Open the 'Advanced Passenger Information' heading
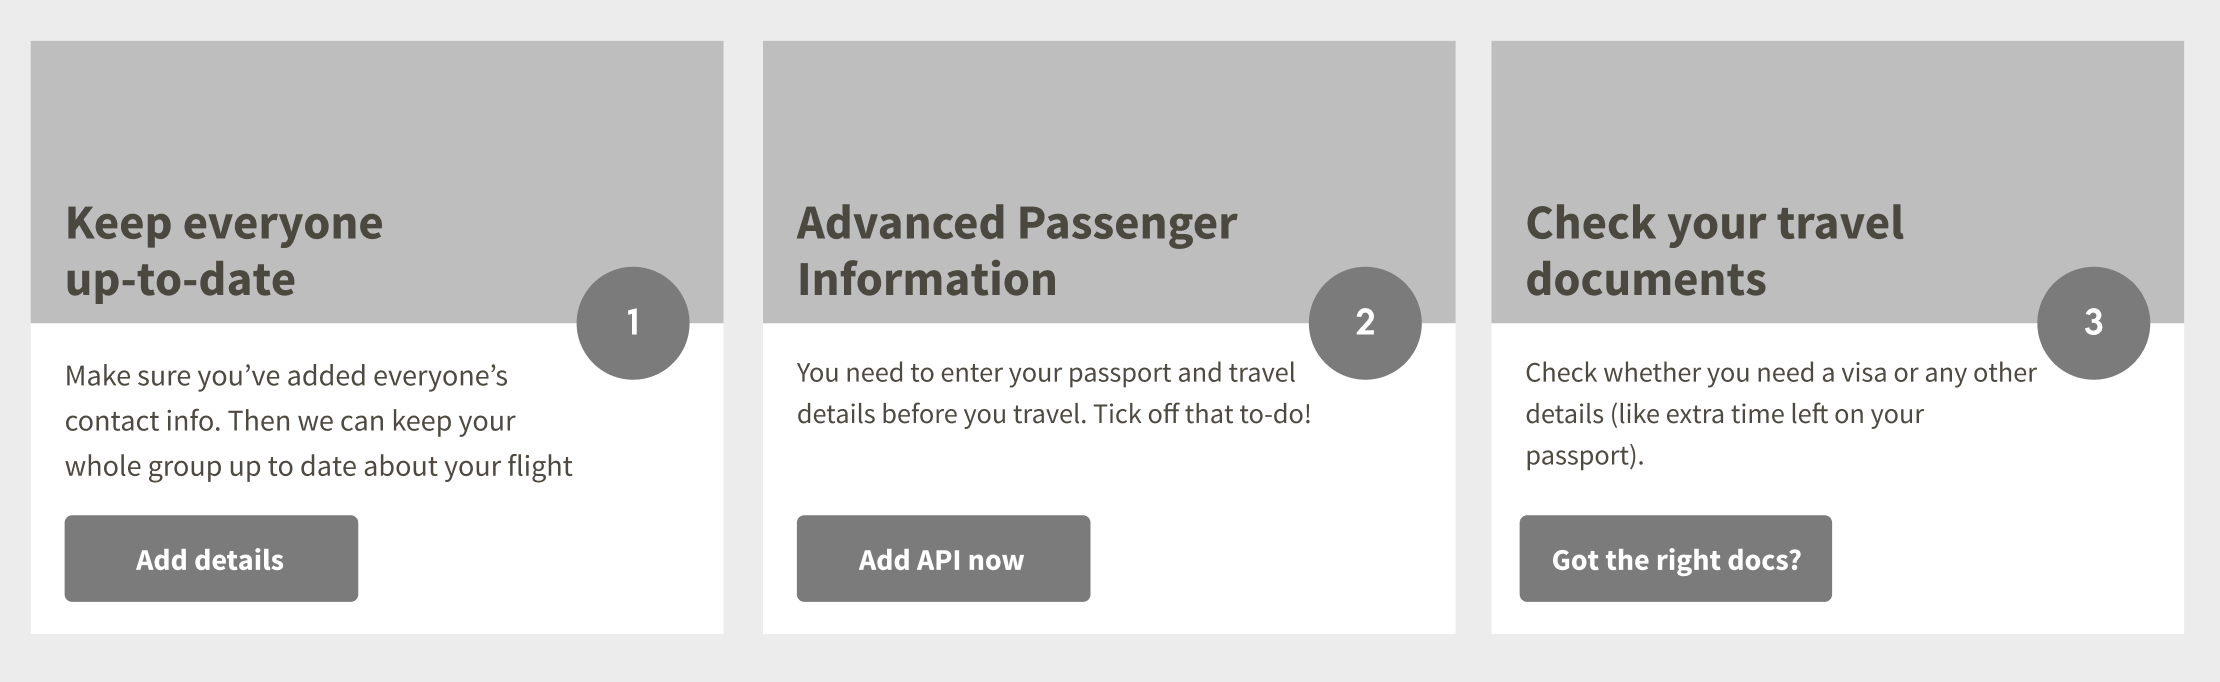2220x682 pixels. coord(1016,250)
